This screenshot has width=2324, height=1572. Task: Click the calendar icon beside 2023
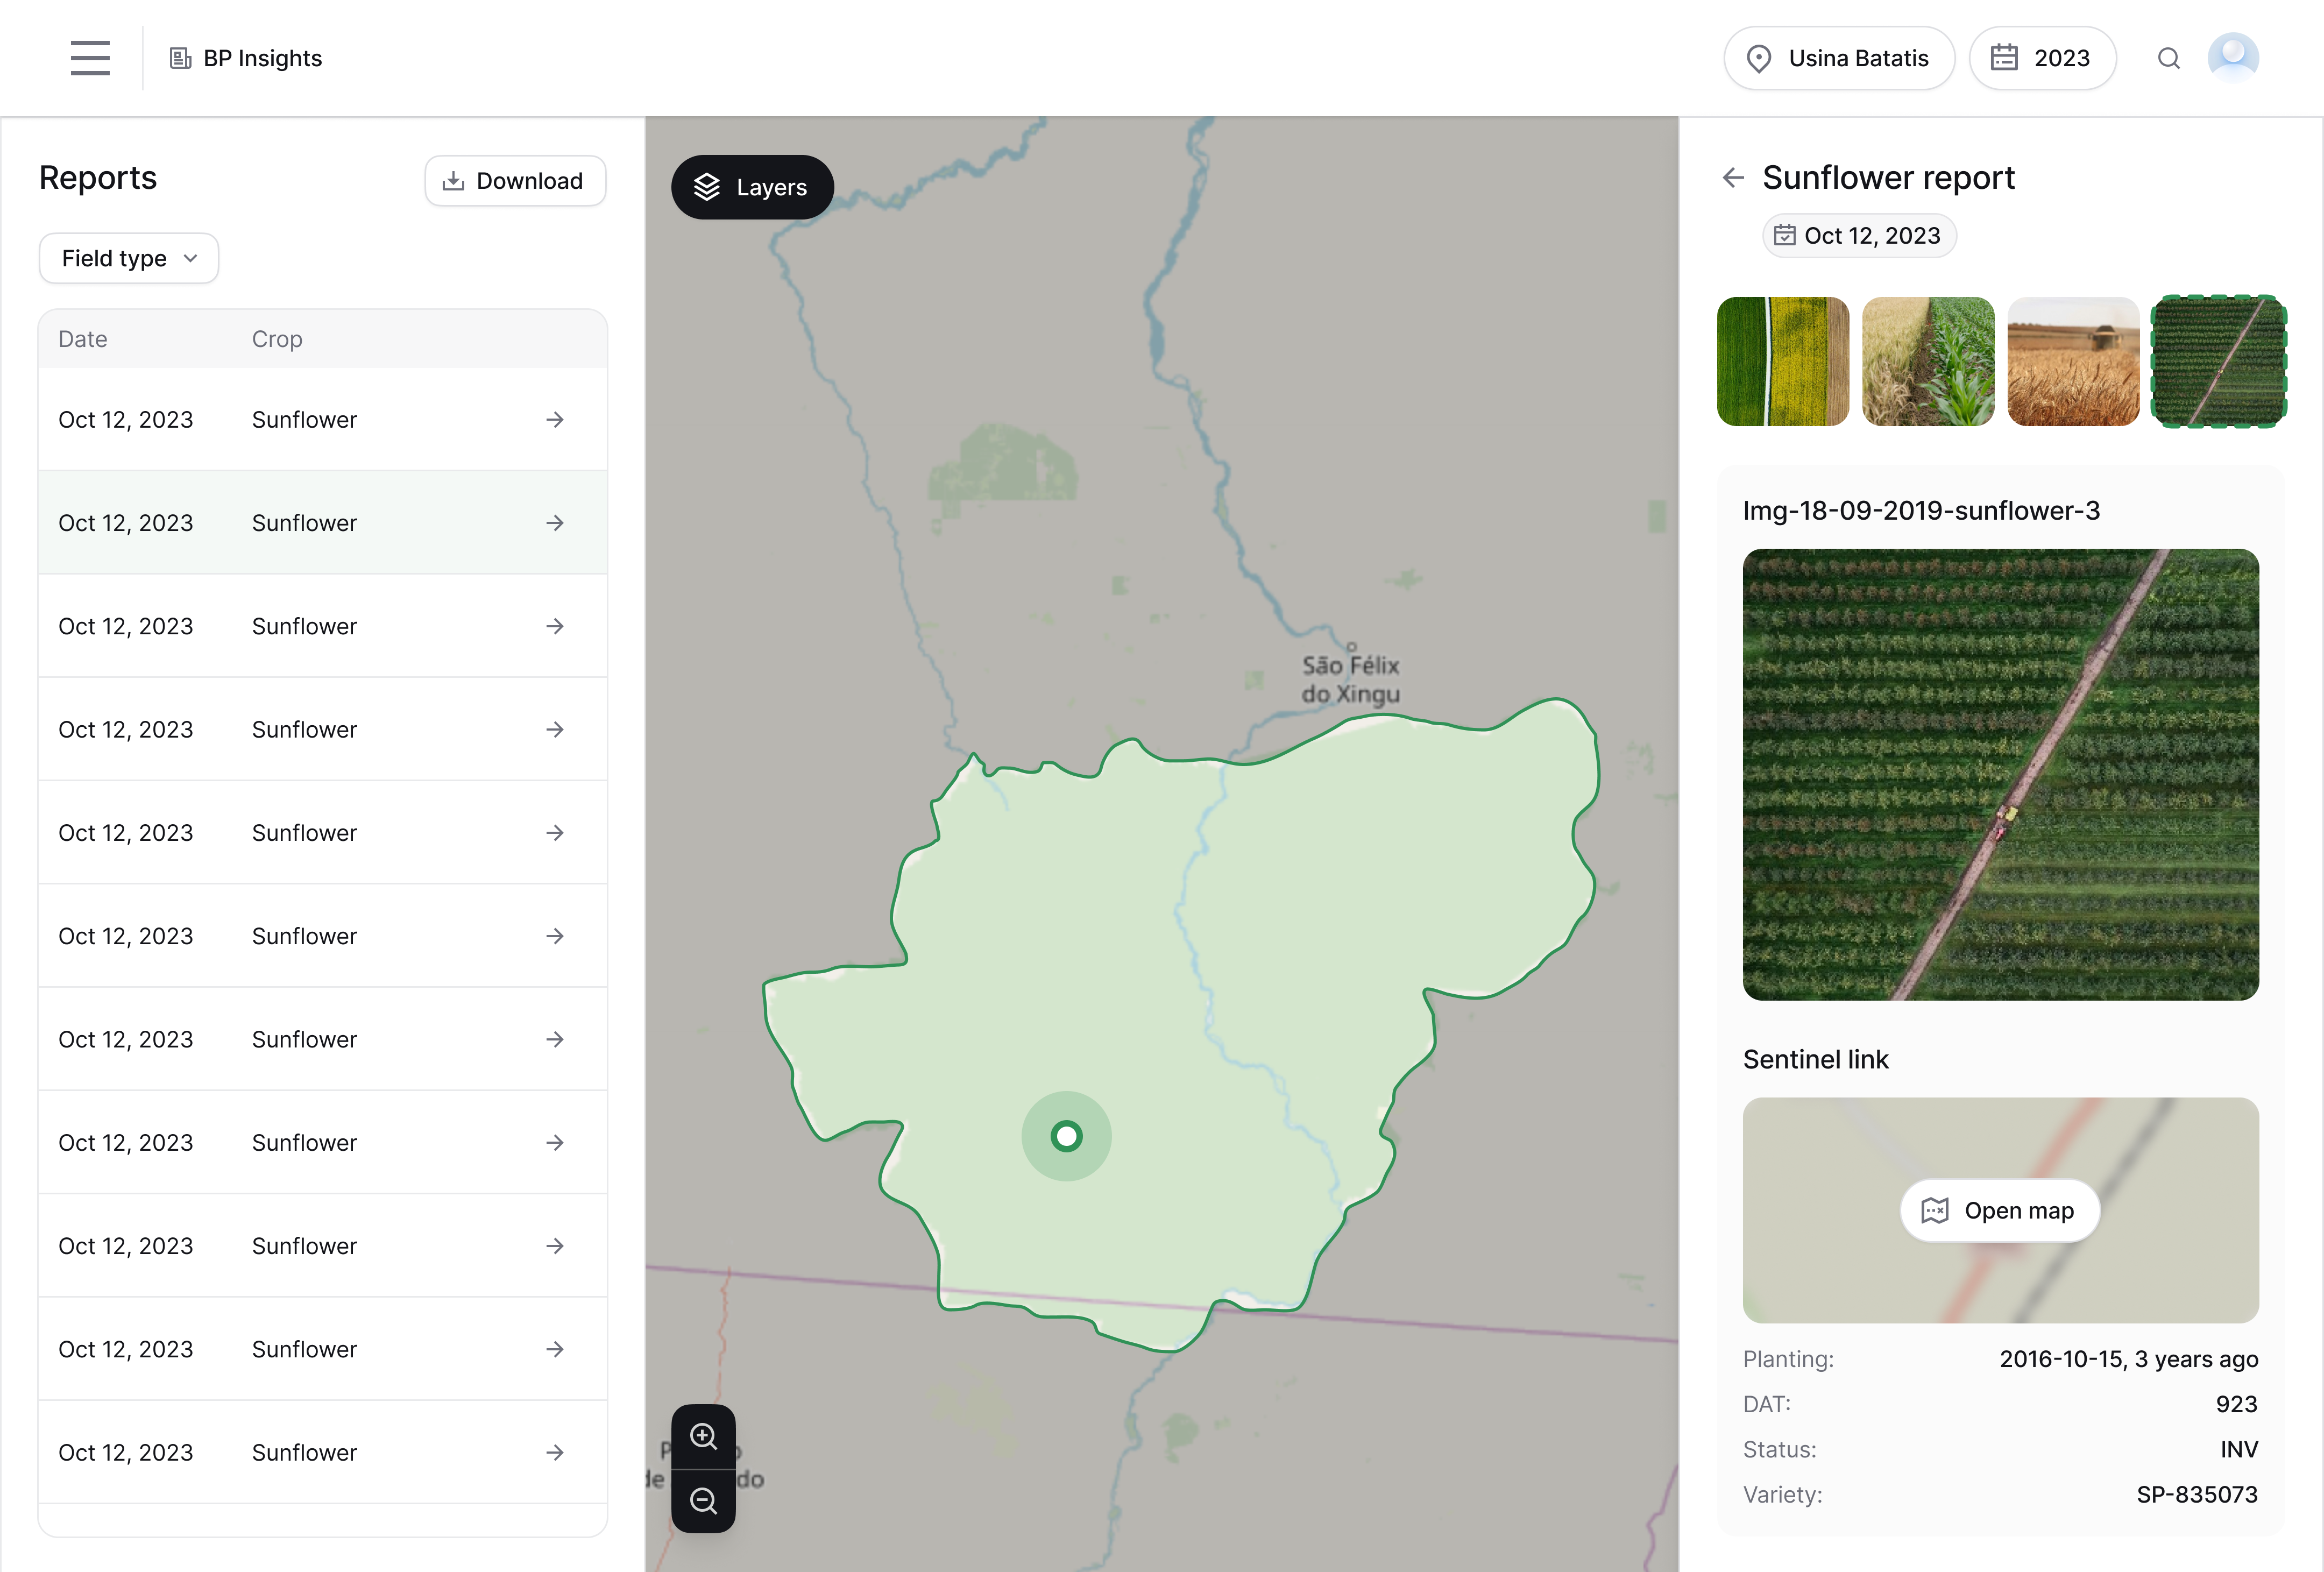click(x=2004, y=58)
